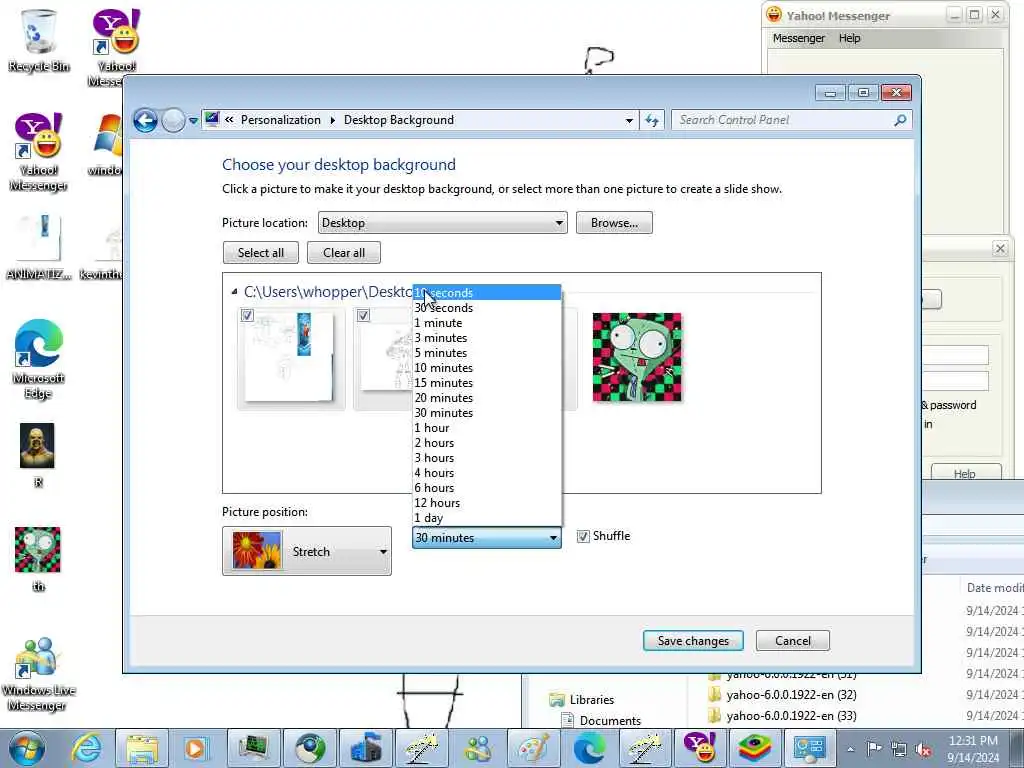
Task: Select the desktop image icon labeled R
Action: coord(37,455)
